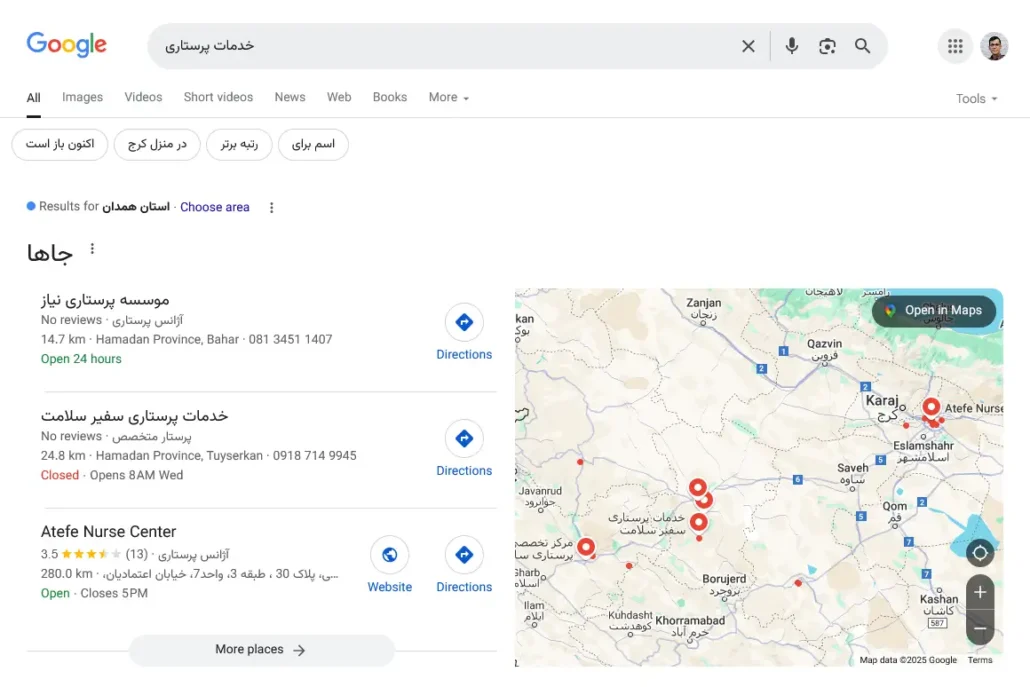The height and width of the screenshot is (687, 1030).
Task: Open the خدمات پرستاری سفیر سلامت listing title
Action: click(135, 416)
